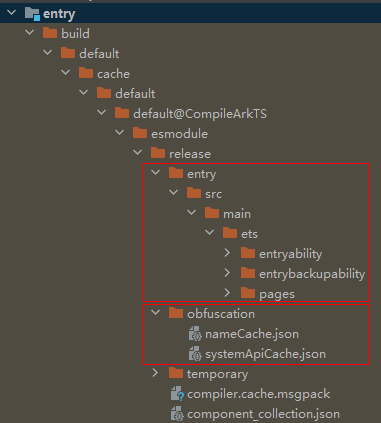Select the "obfuscation" folder label
Screen dimensions: 381x423
pos(221,314)
